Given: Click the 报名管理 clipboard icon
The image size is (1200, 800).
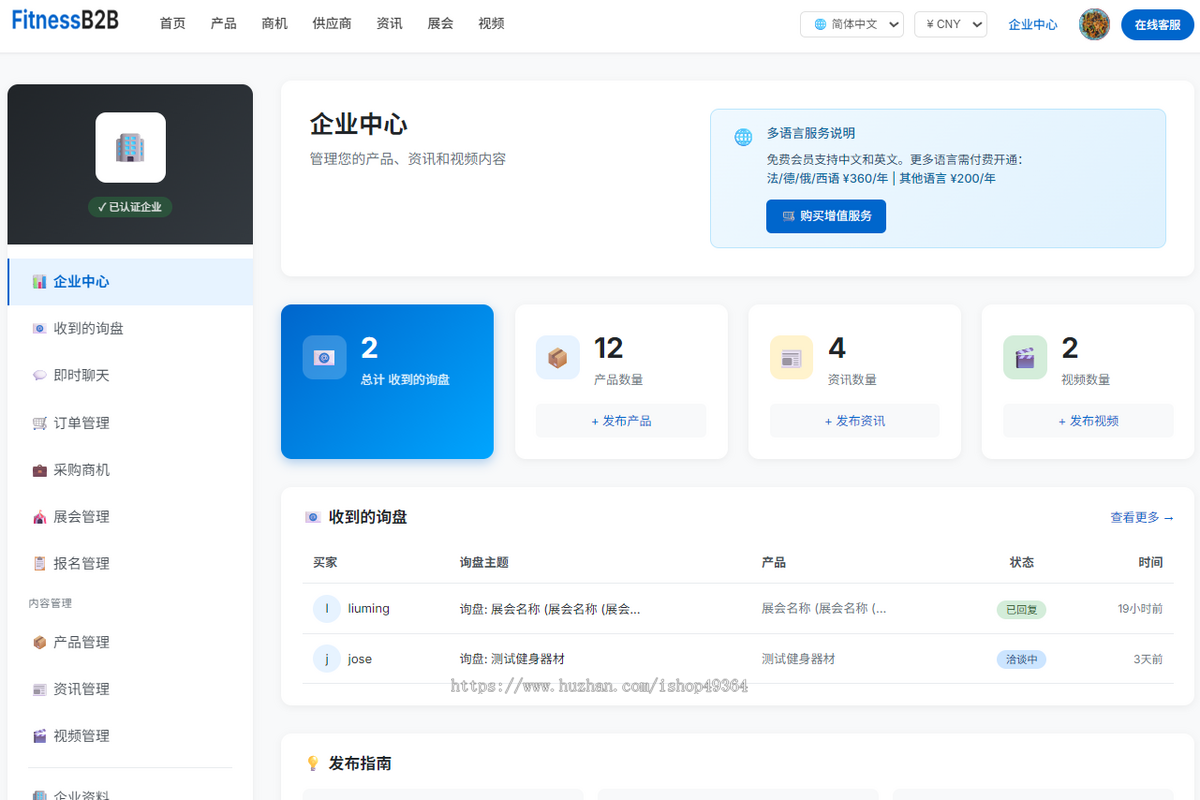Looking at the screenshot, I should [39, 564].
